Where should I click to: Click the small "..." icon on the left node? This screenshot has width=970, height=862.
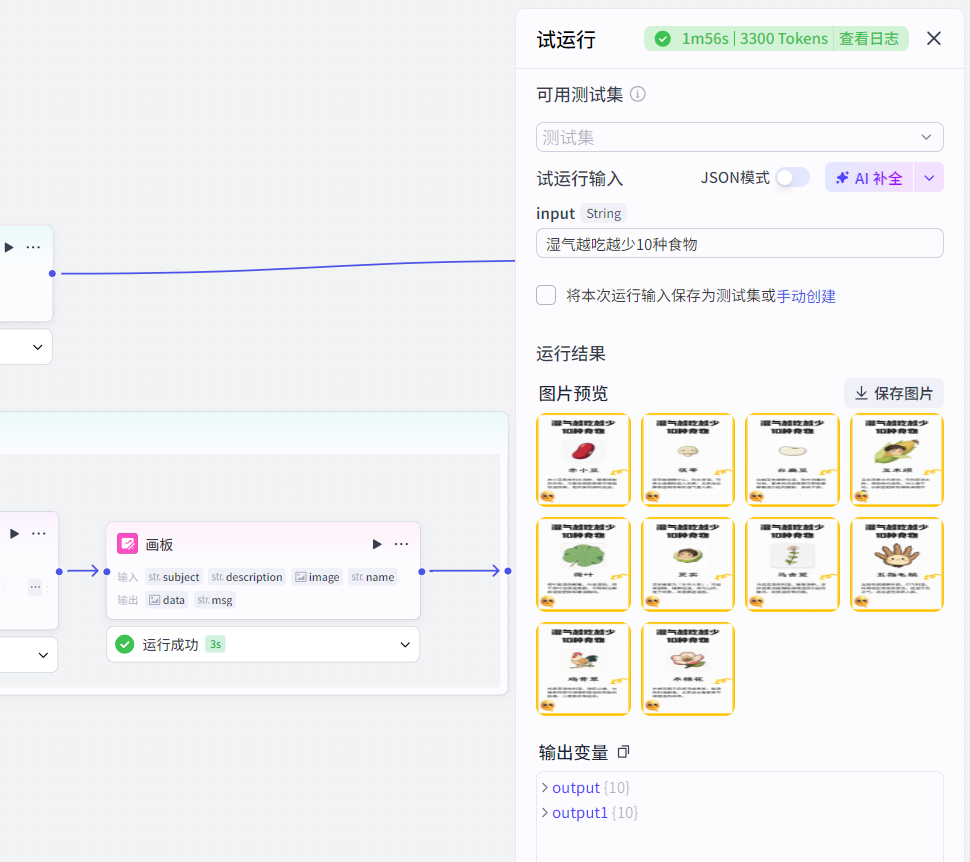point(35,587)
